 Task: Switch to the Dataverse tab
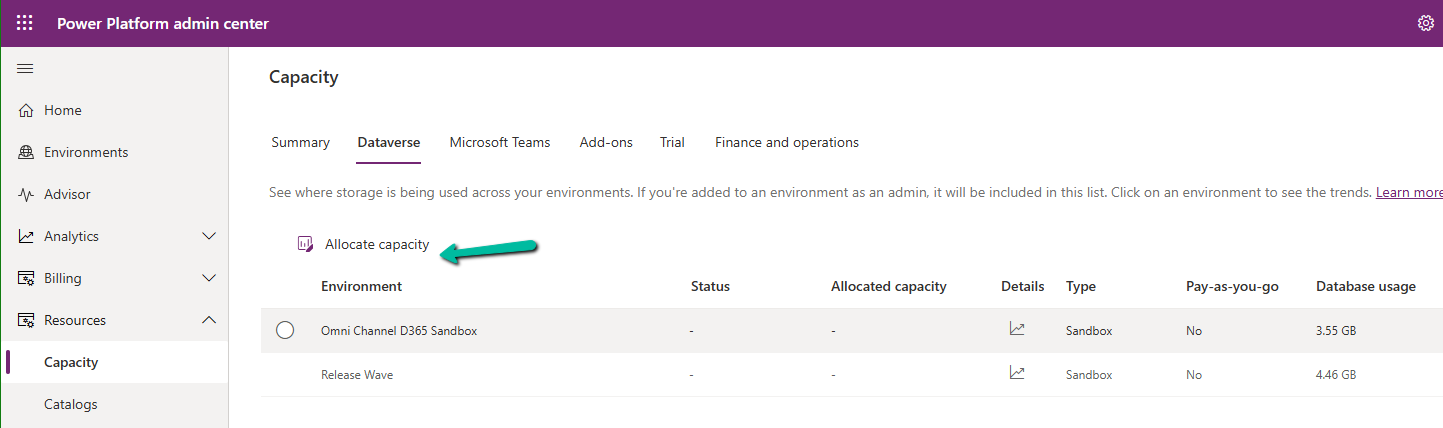[389, 142]
